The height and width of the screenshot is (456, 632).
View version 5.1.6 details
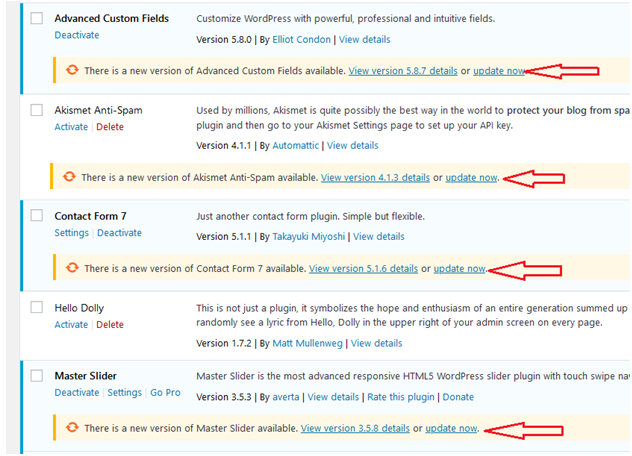364,269
